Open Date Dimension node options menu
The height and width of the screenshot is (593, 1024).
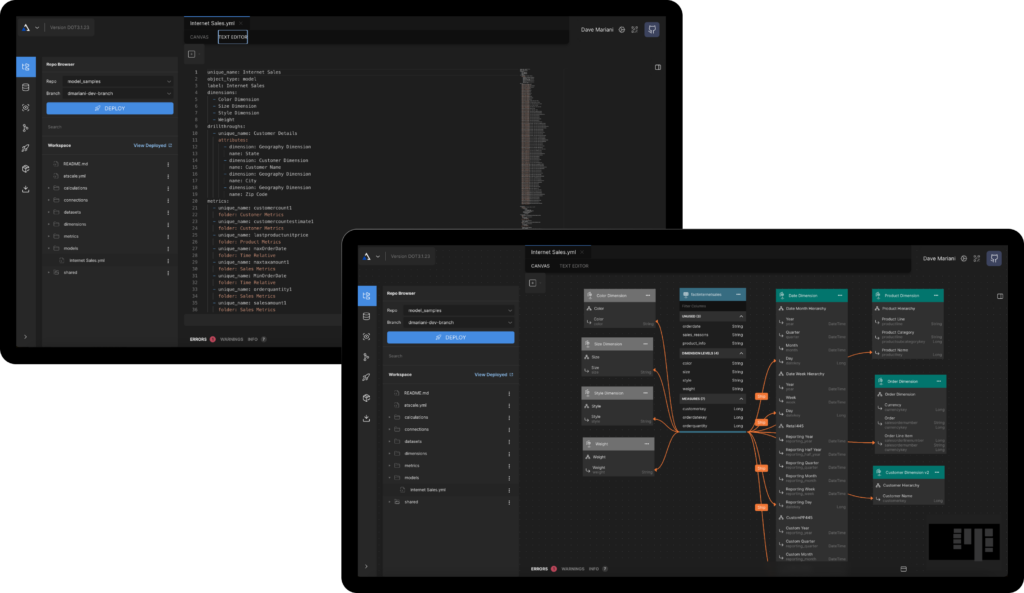pyautogui.click(x=840, y=295)
